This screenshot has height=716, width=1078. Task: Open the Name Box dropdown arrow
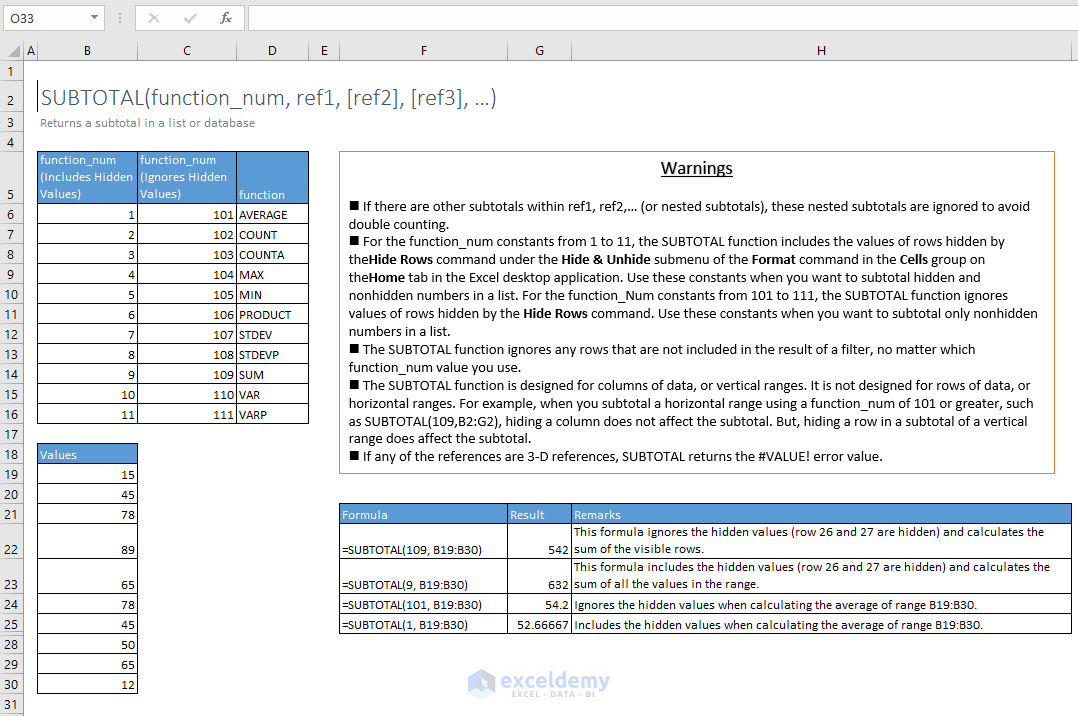[94, 18]
